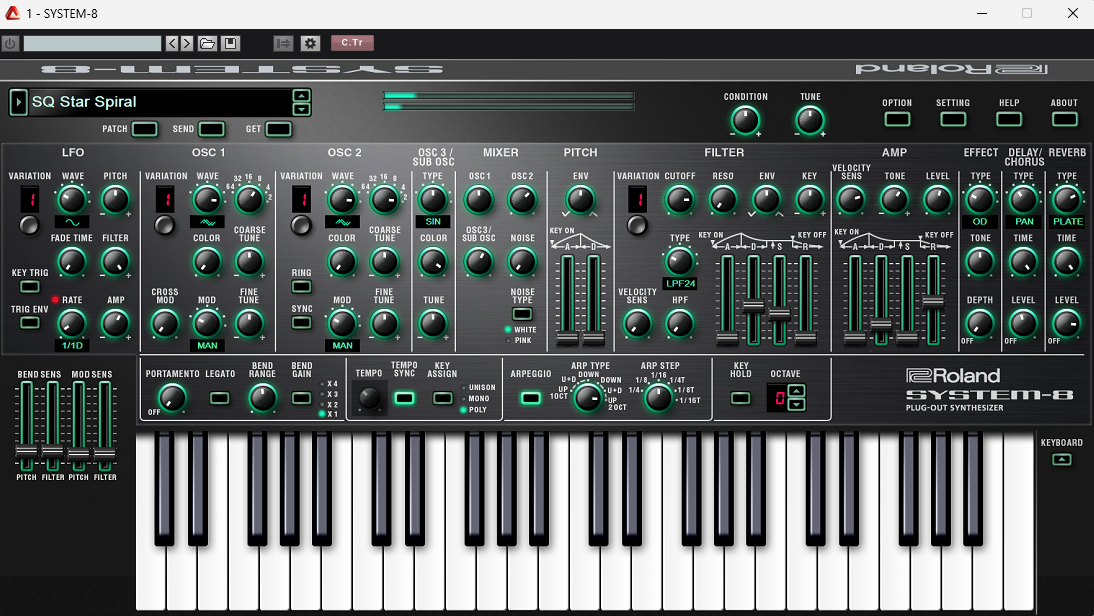Adjust the filter envelope decay slider
This screenshot has height=616, width=1094.
(753, 306)
